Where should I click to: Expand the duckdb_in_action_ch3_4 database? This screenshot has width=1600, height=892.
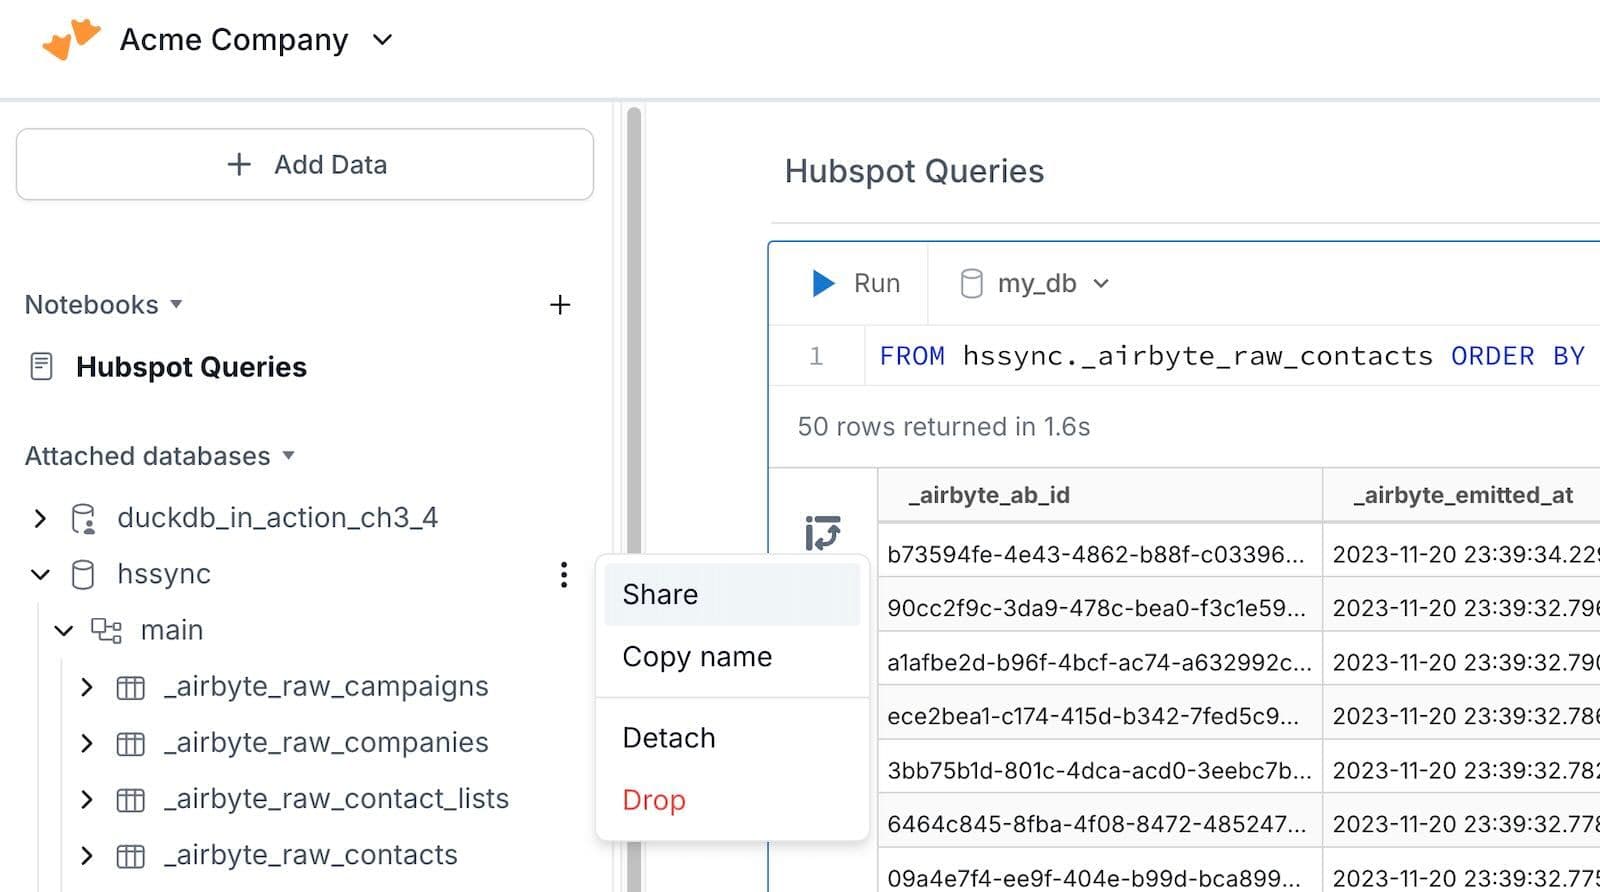40,518
